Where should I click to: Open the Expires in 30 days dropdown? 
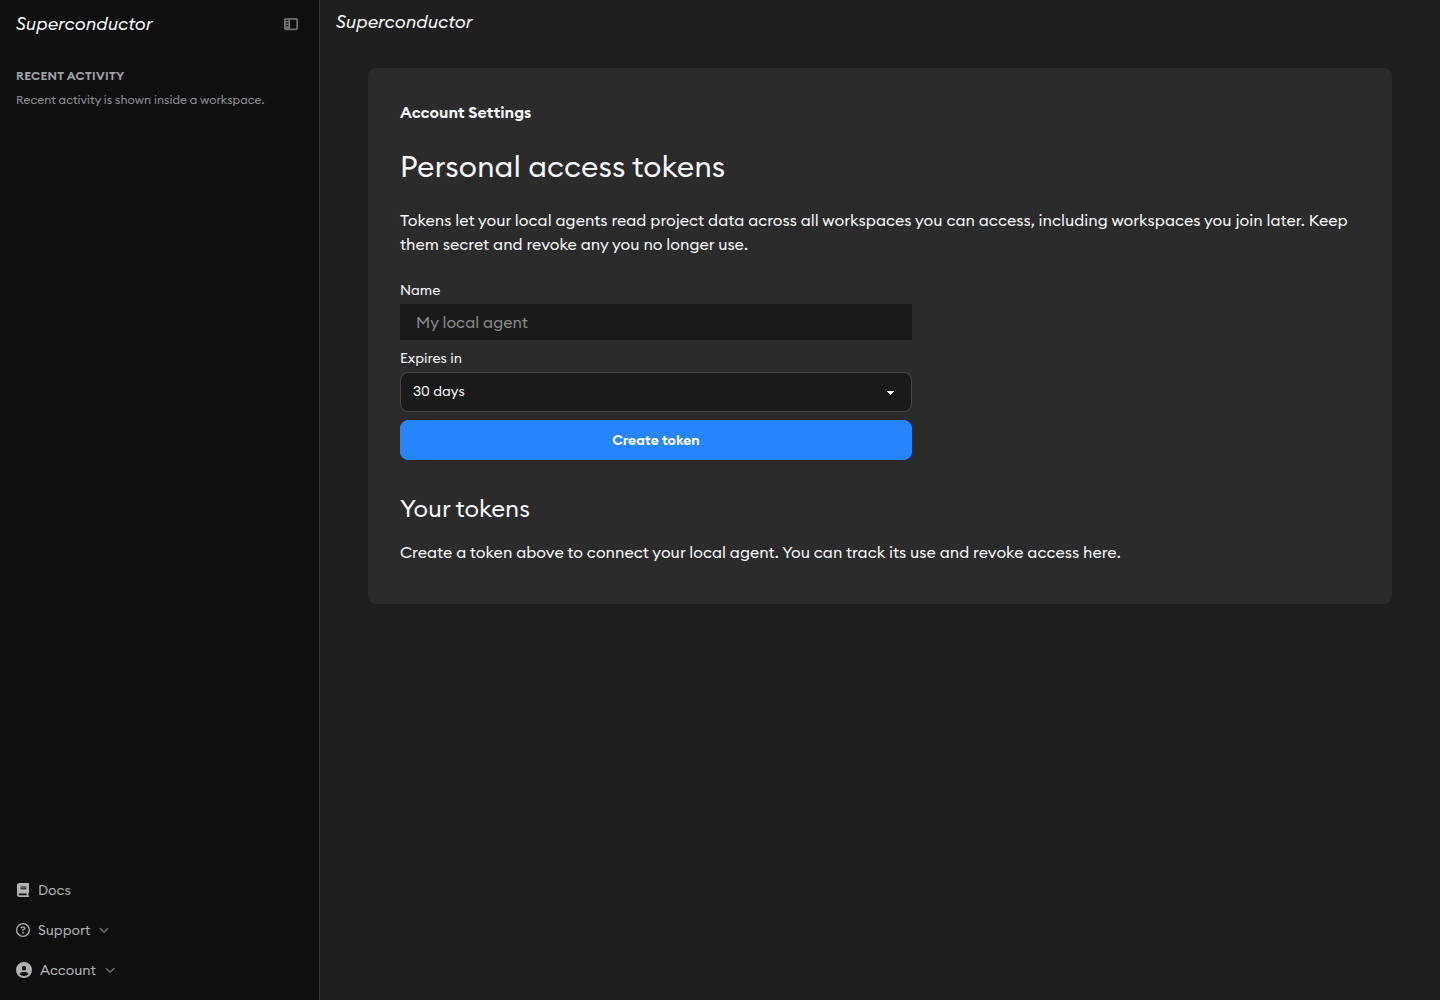(x=656, y=392)
